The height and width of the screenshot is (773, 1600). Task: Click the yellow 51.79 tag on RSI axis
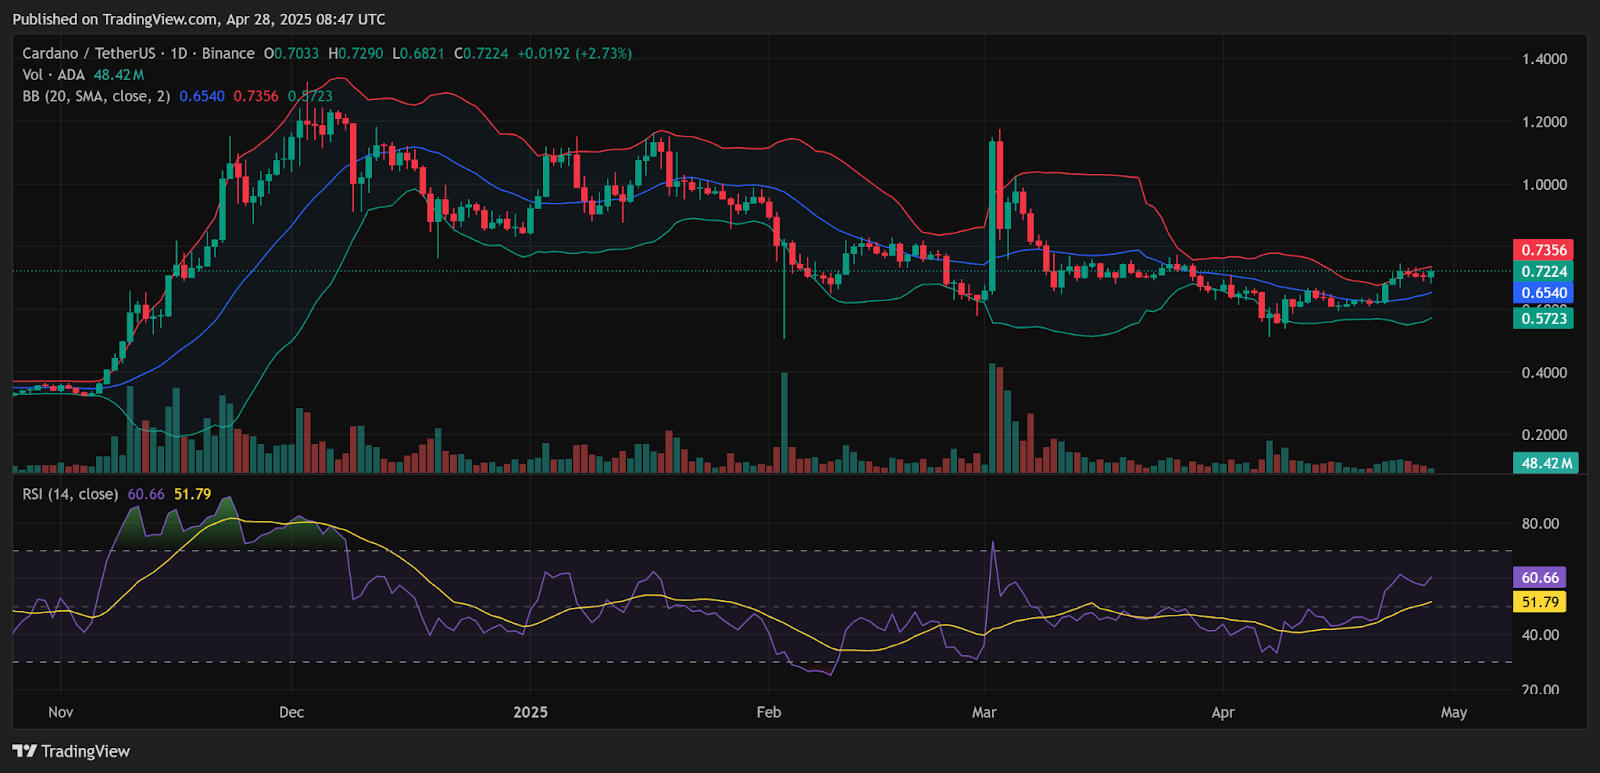(1540, 602)
